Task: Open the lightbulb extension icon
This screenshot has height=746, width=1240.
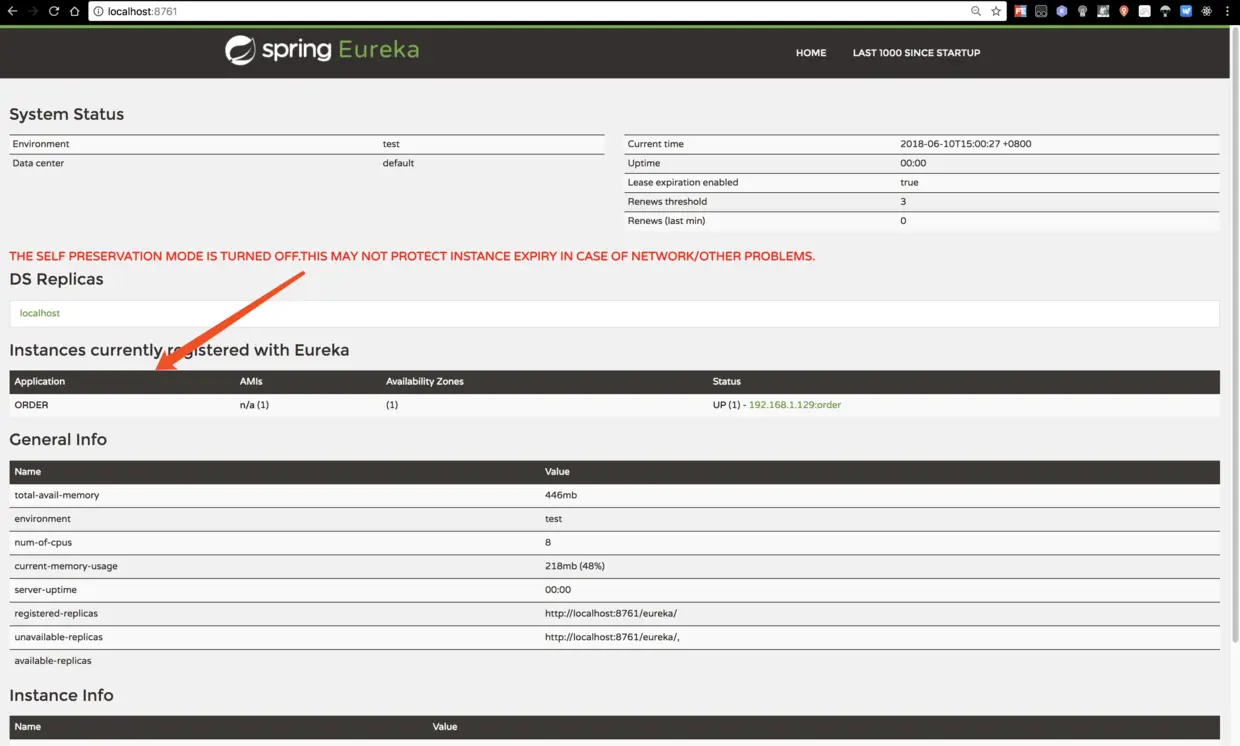Action: click(x=1082, y=11)
